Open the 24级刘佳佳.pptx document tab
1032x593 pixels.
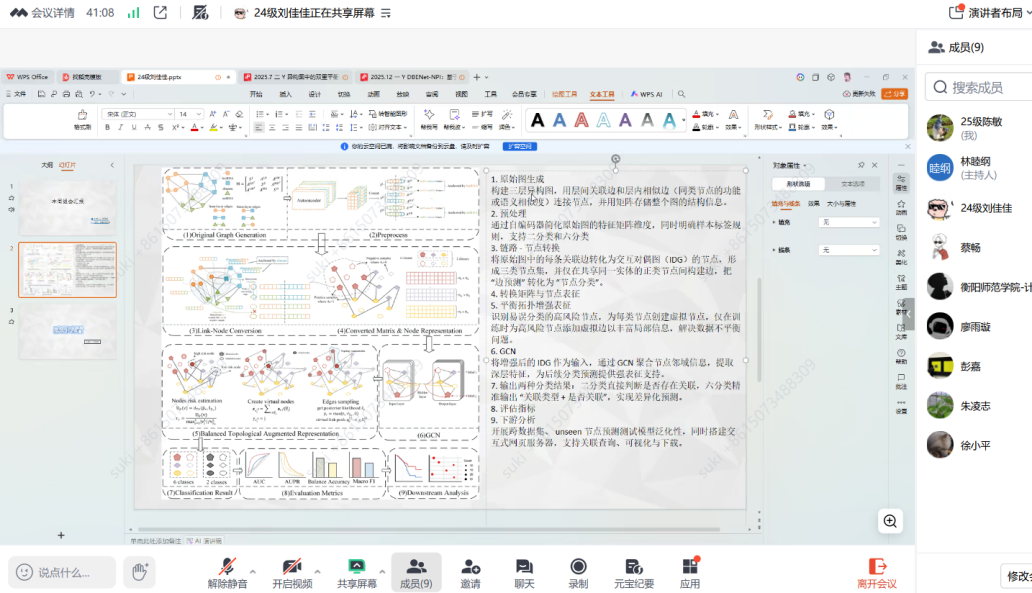click(160, 77)
